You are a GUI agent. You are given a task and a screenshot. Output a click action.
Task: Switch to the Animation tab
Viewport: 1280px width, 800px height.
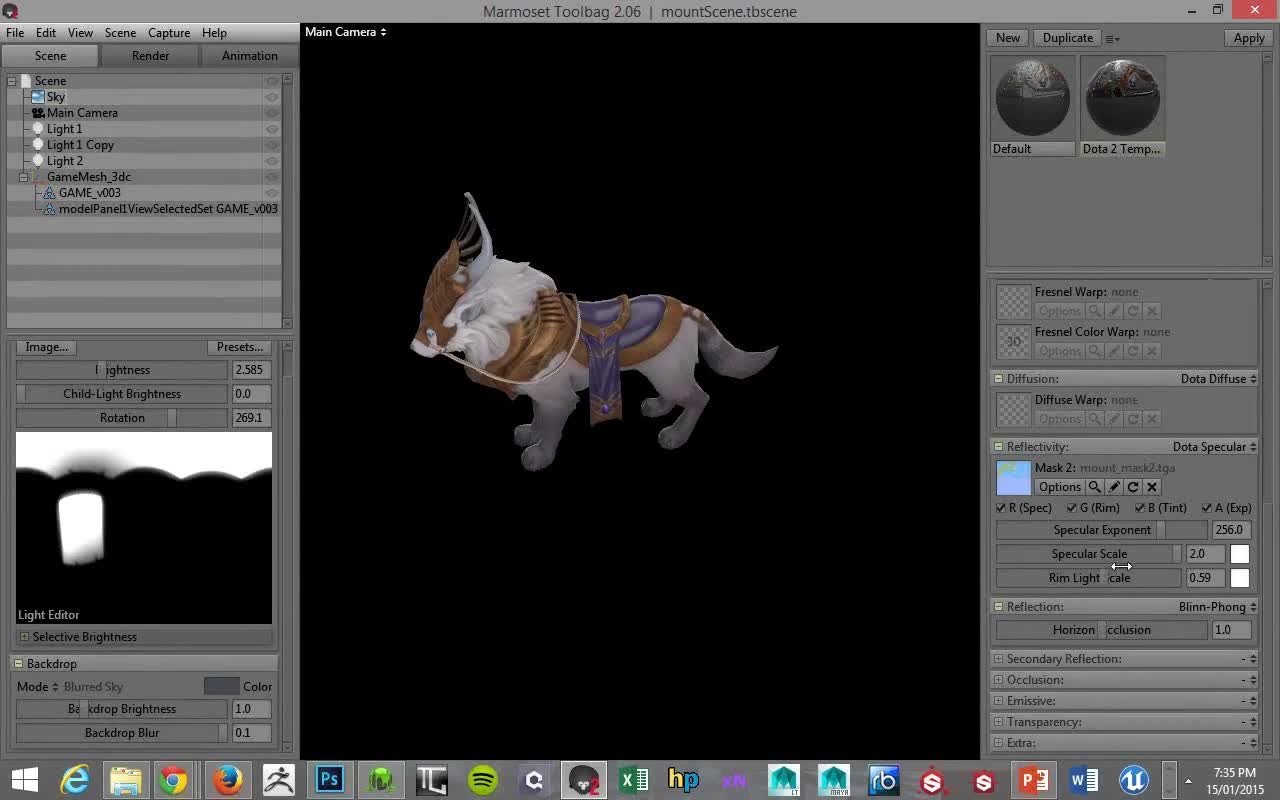click(x=249, y=56)
